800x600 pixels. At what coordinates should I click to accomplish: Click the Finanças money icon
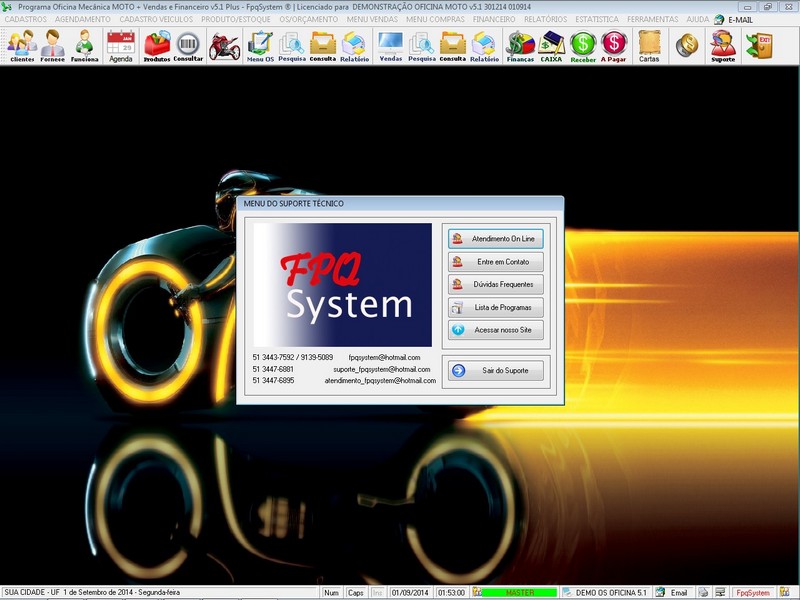[520, 45]
